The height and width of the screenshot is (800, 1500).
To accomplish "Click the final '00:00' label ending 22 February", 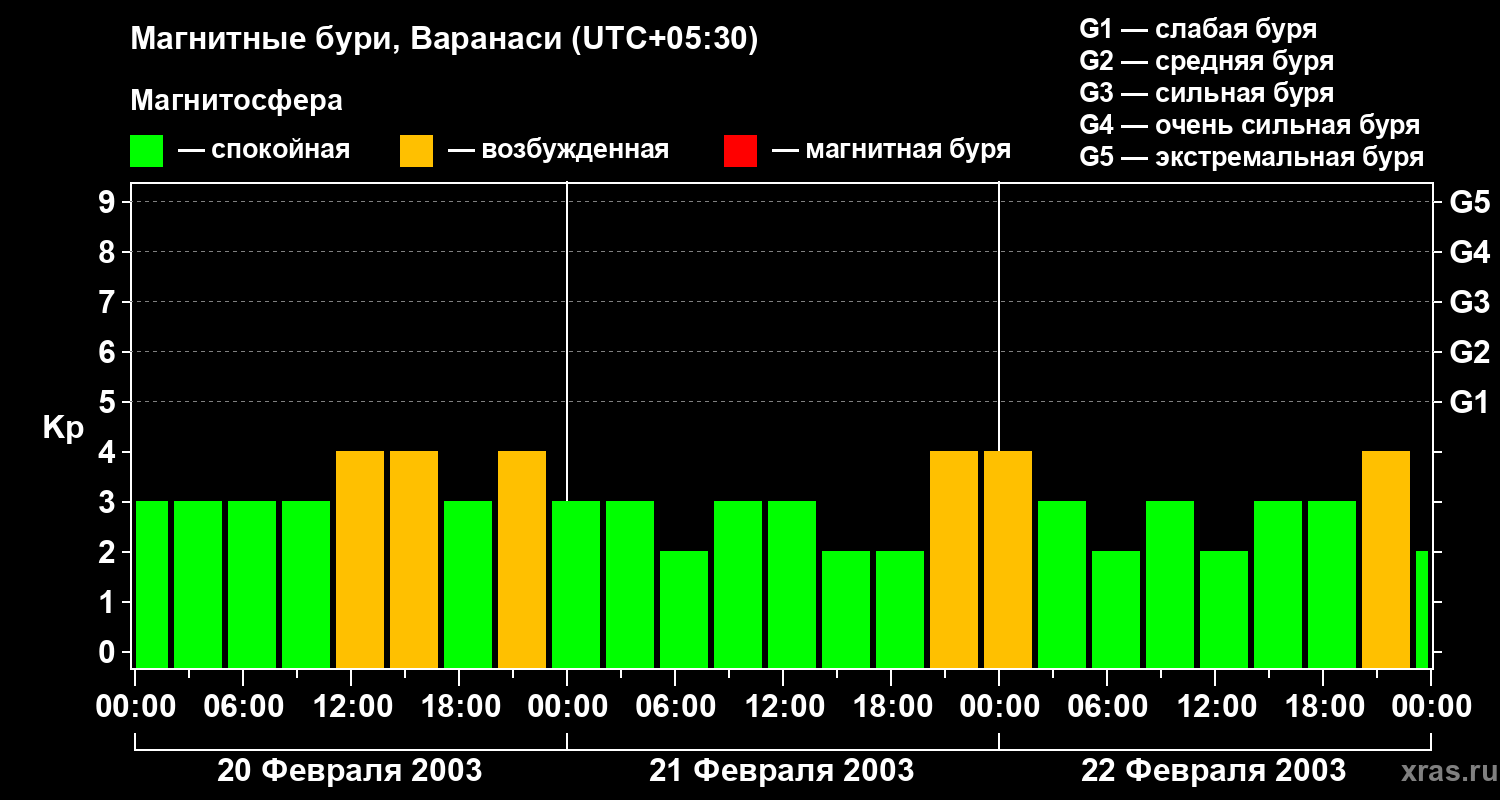I will tap(1431, 707).
